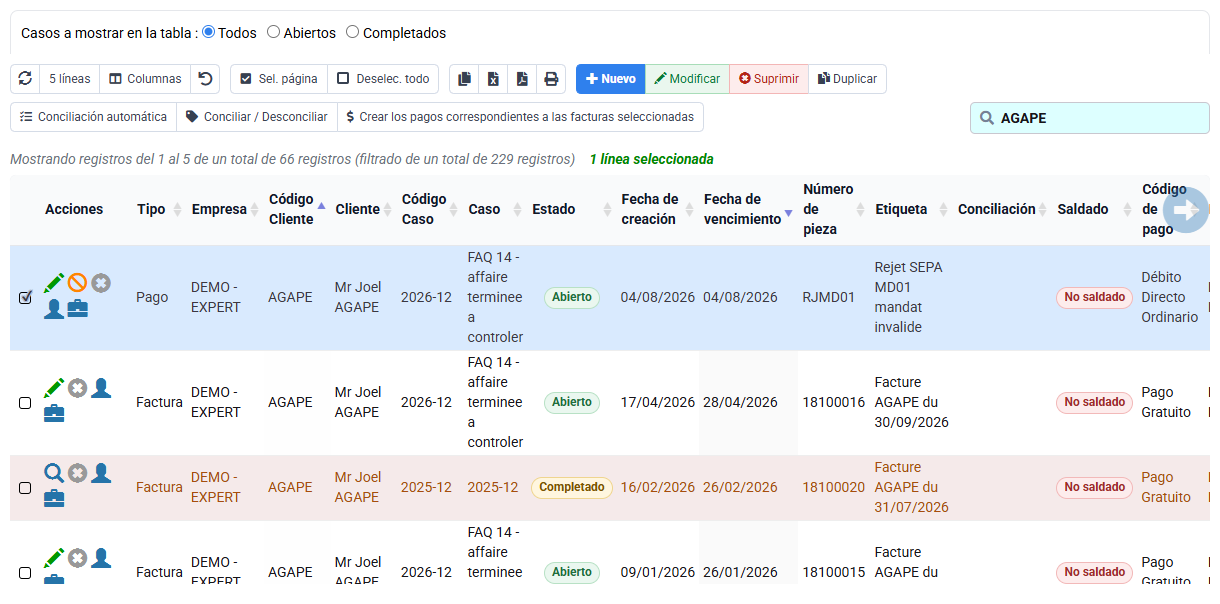Sort by the Caso column header

[496, 209]
